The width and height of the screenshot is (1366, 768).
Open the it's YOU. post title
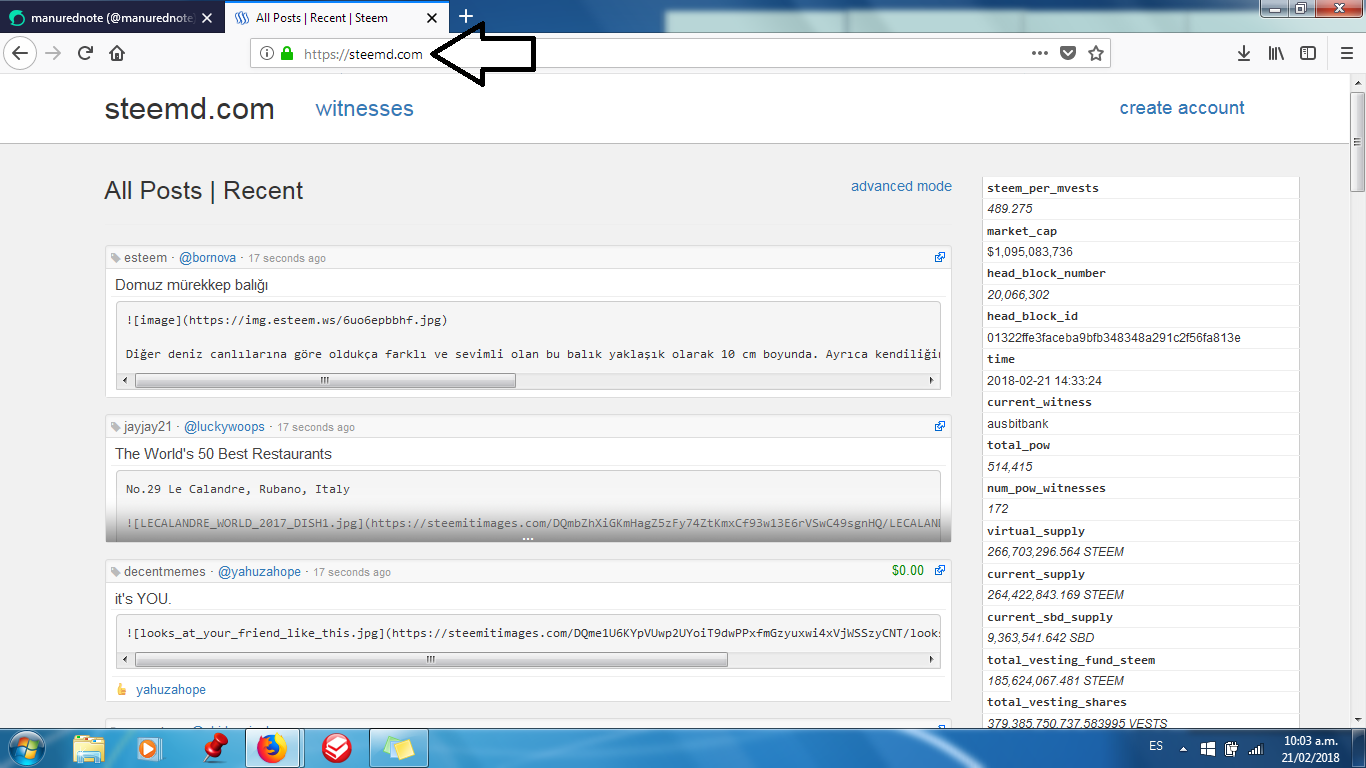pos(143,599)
